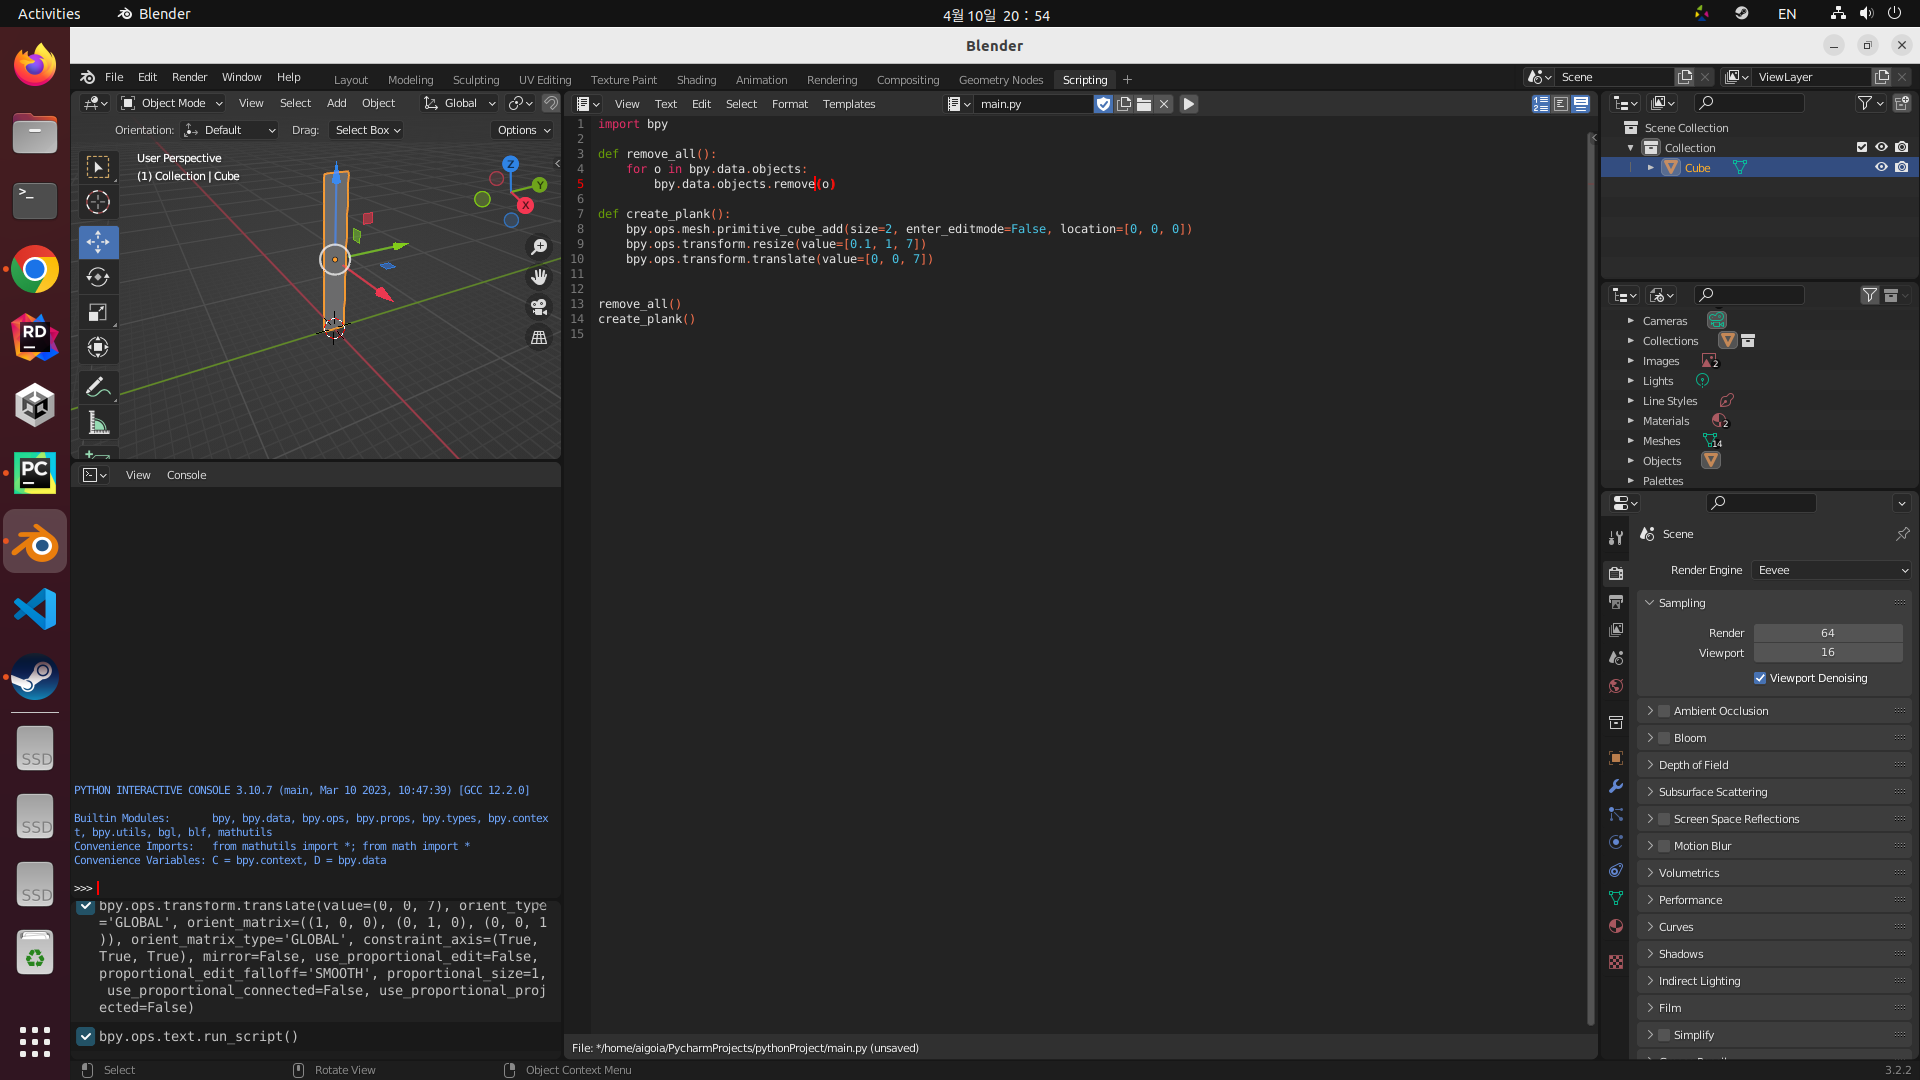
Task: Open the Output properties tab
Action: coord(1616,602)
